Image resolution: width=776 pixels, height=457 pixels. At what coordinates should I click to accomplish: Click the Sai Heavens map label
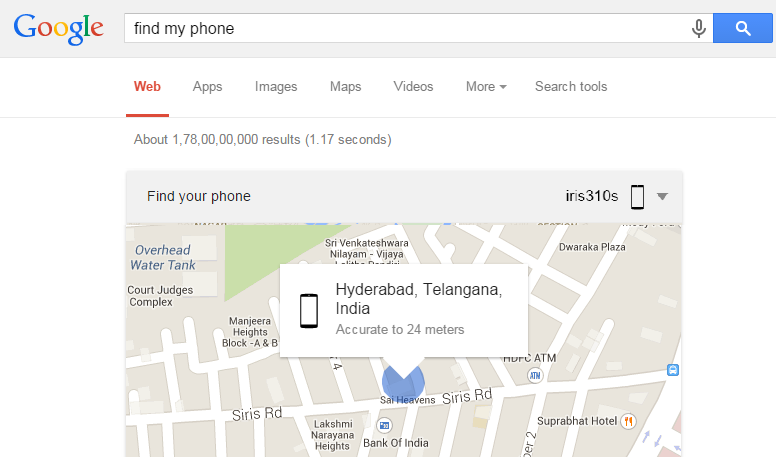tap(407, 400)
